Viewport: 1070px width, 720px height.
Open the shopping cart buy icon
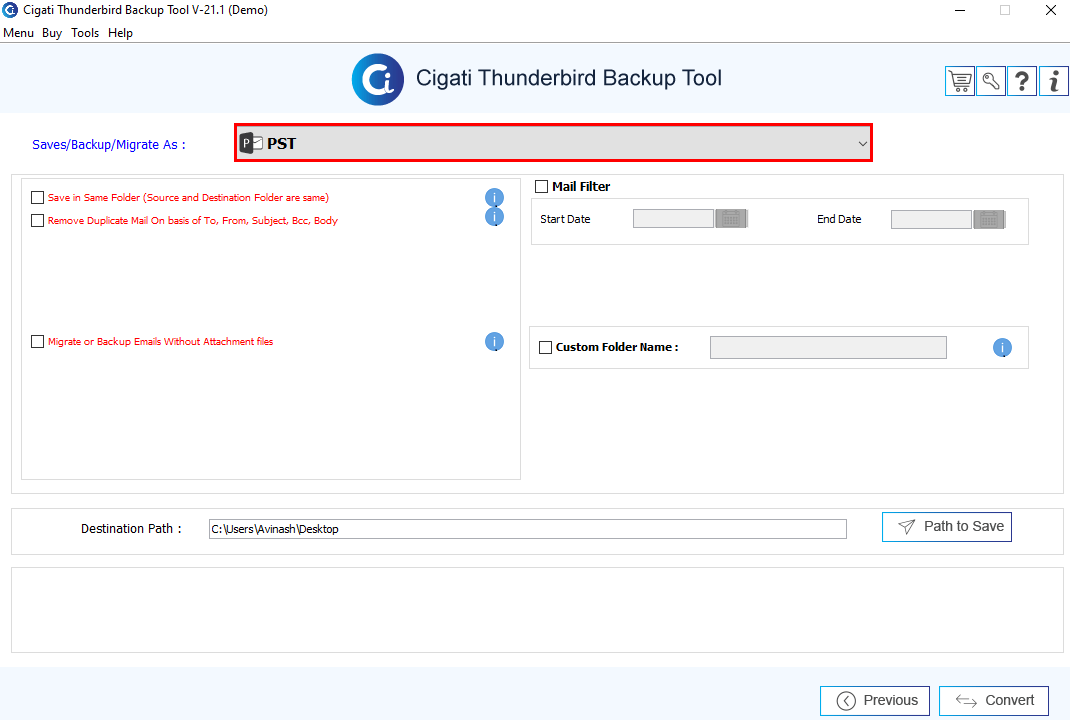(959, 81)
